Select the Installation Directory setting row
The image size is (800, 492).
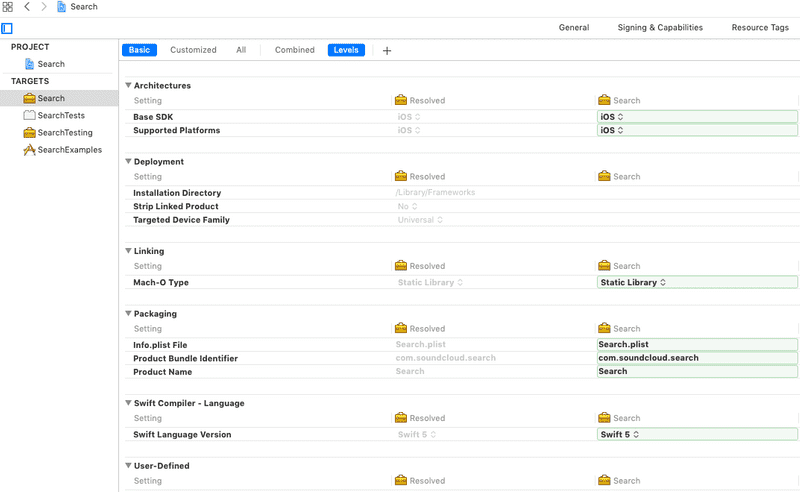pyautogui.click(x=462, y=193)
